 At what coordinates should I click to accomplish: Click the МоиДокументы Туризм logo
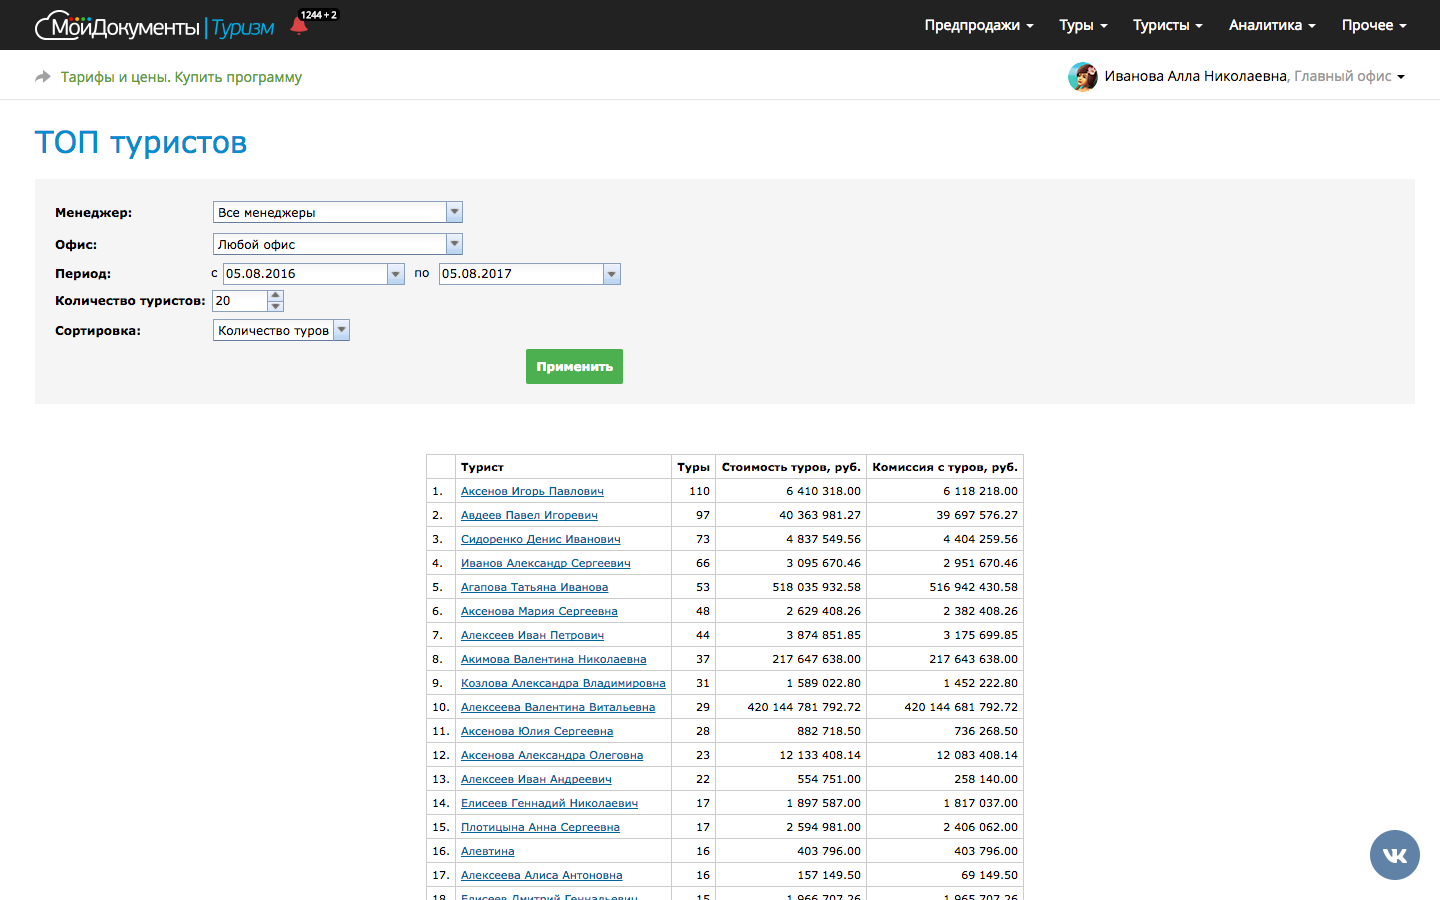pyautogui.click(x=155, y=27)
